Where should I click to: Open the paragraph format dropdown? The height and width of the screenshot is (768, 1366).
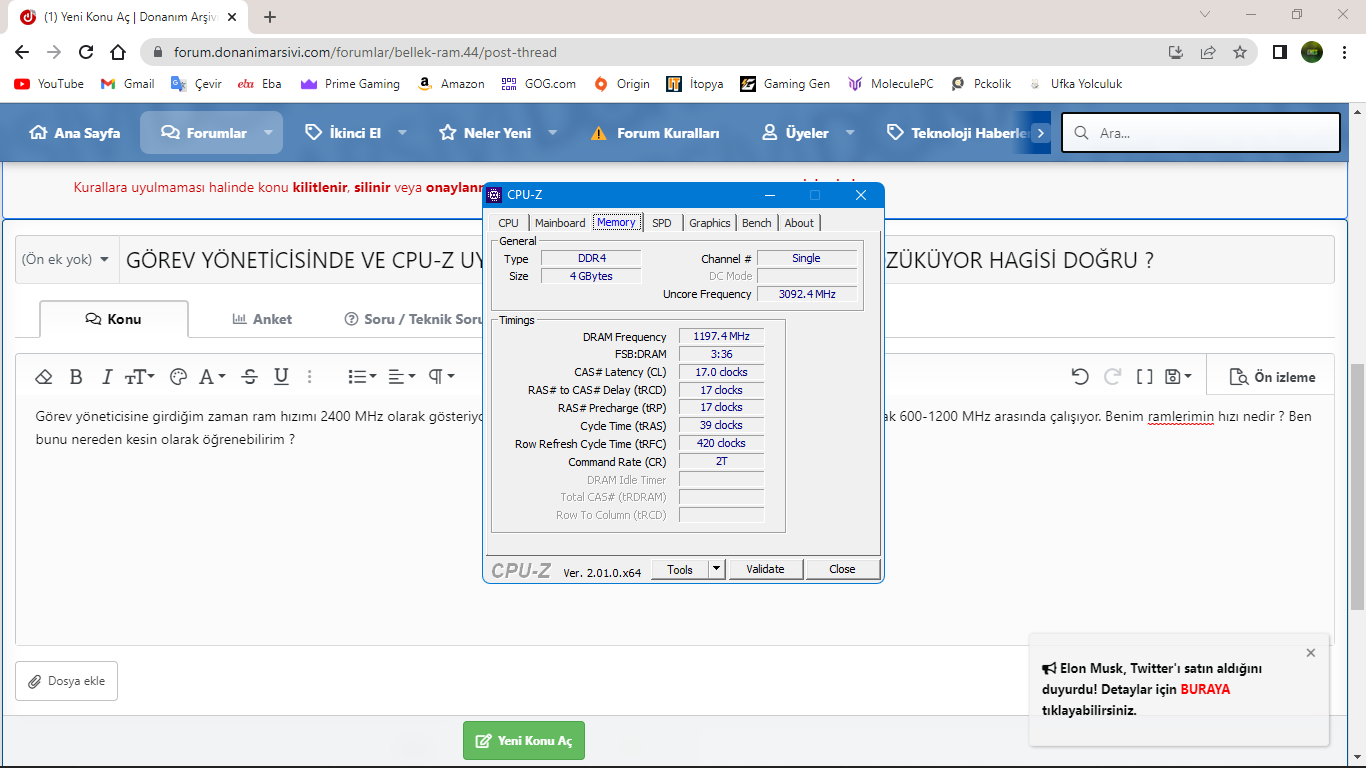[x=442, y=377]
